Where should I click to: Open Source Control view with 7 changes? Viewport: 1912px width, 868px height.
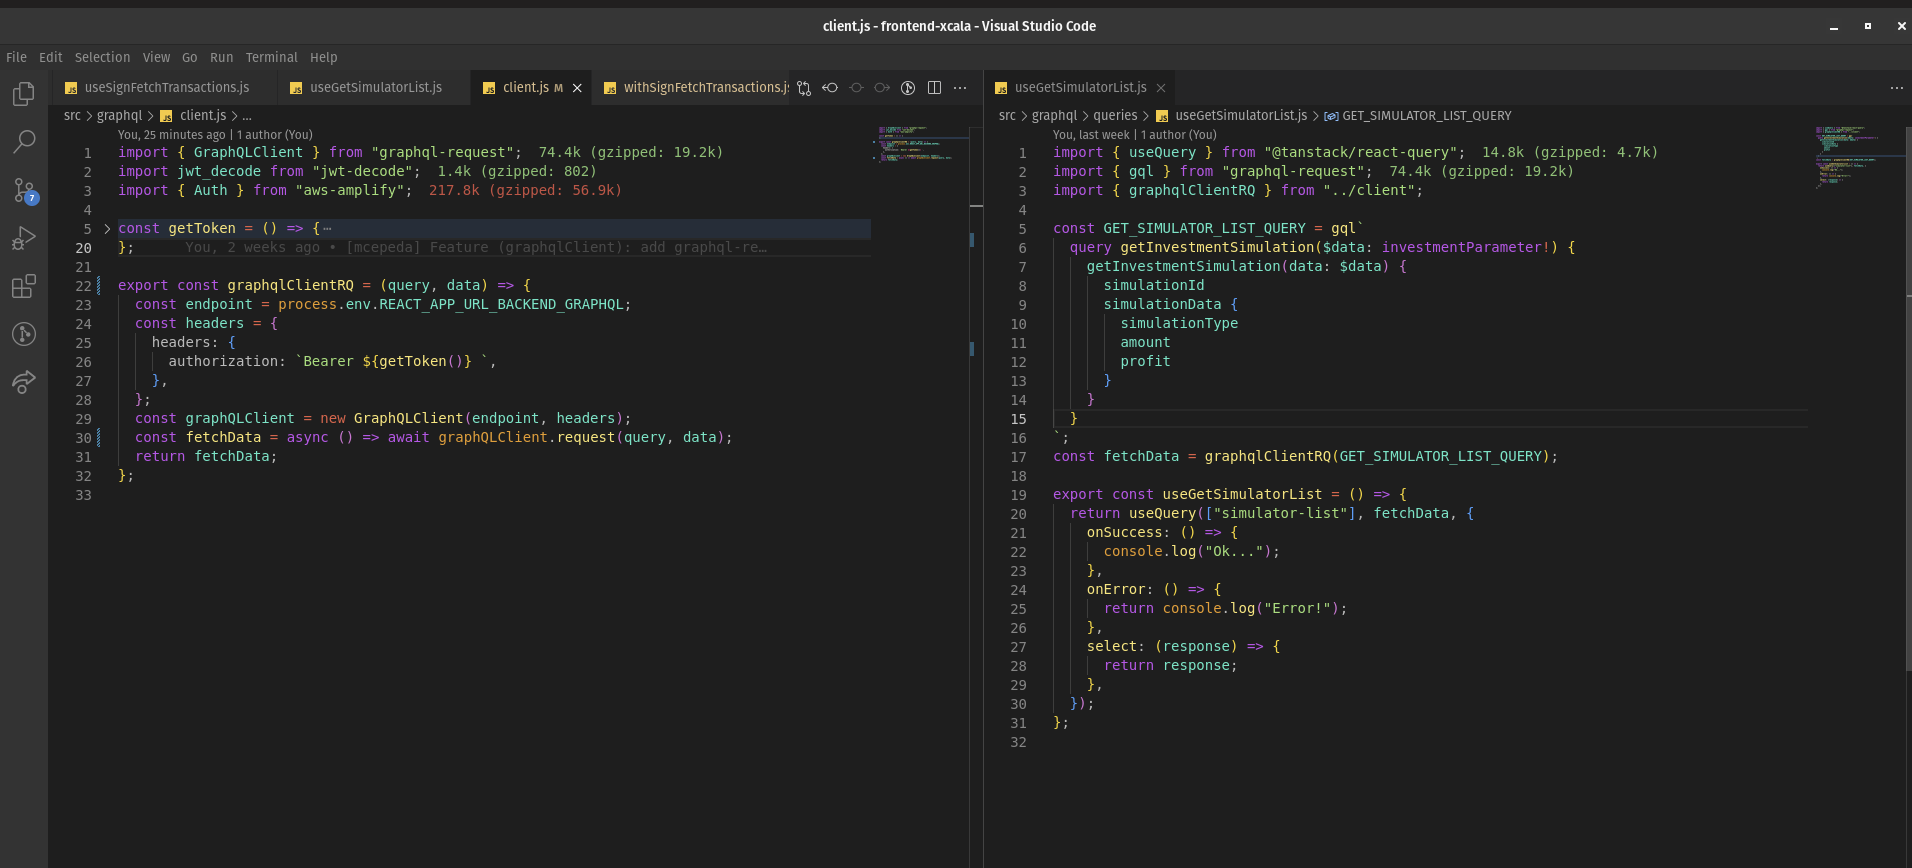tap(24, 190)
